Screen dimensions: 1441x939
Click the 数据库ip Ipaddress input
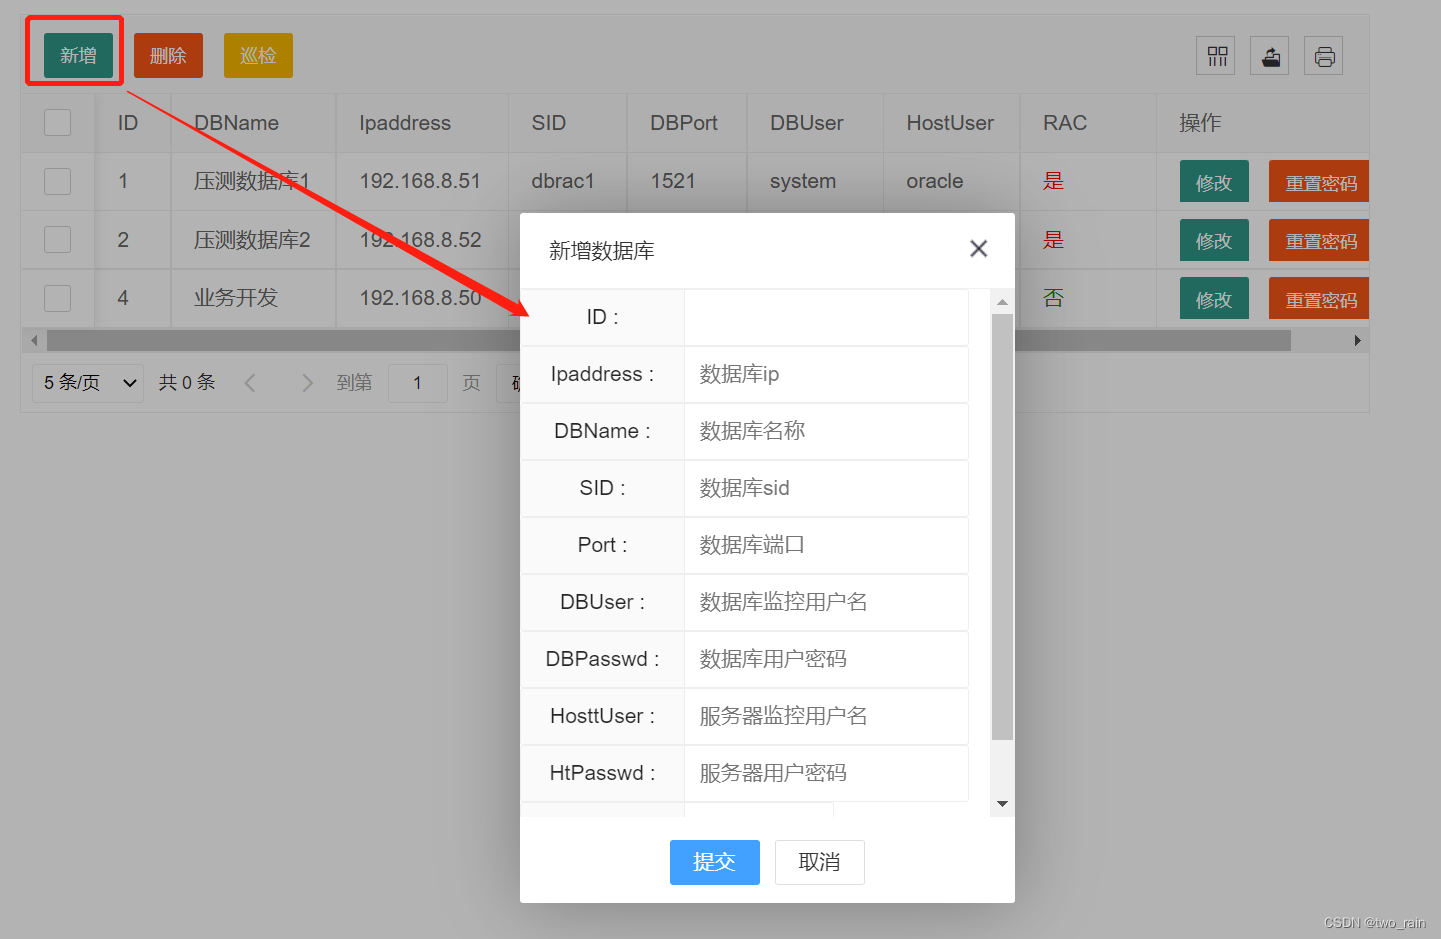point(826,374)
